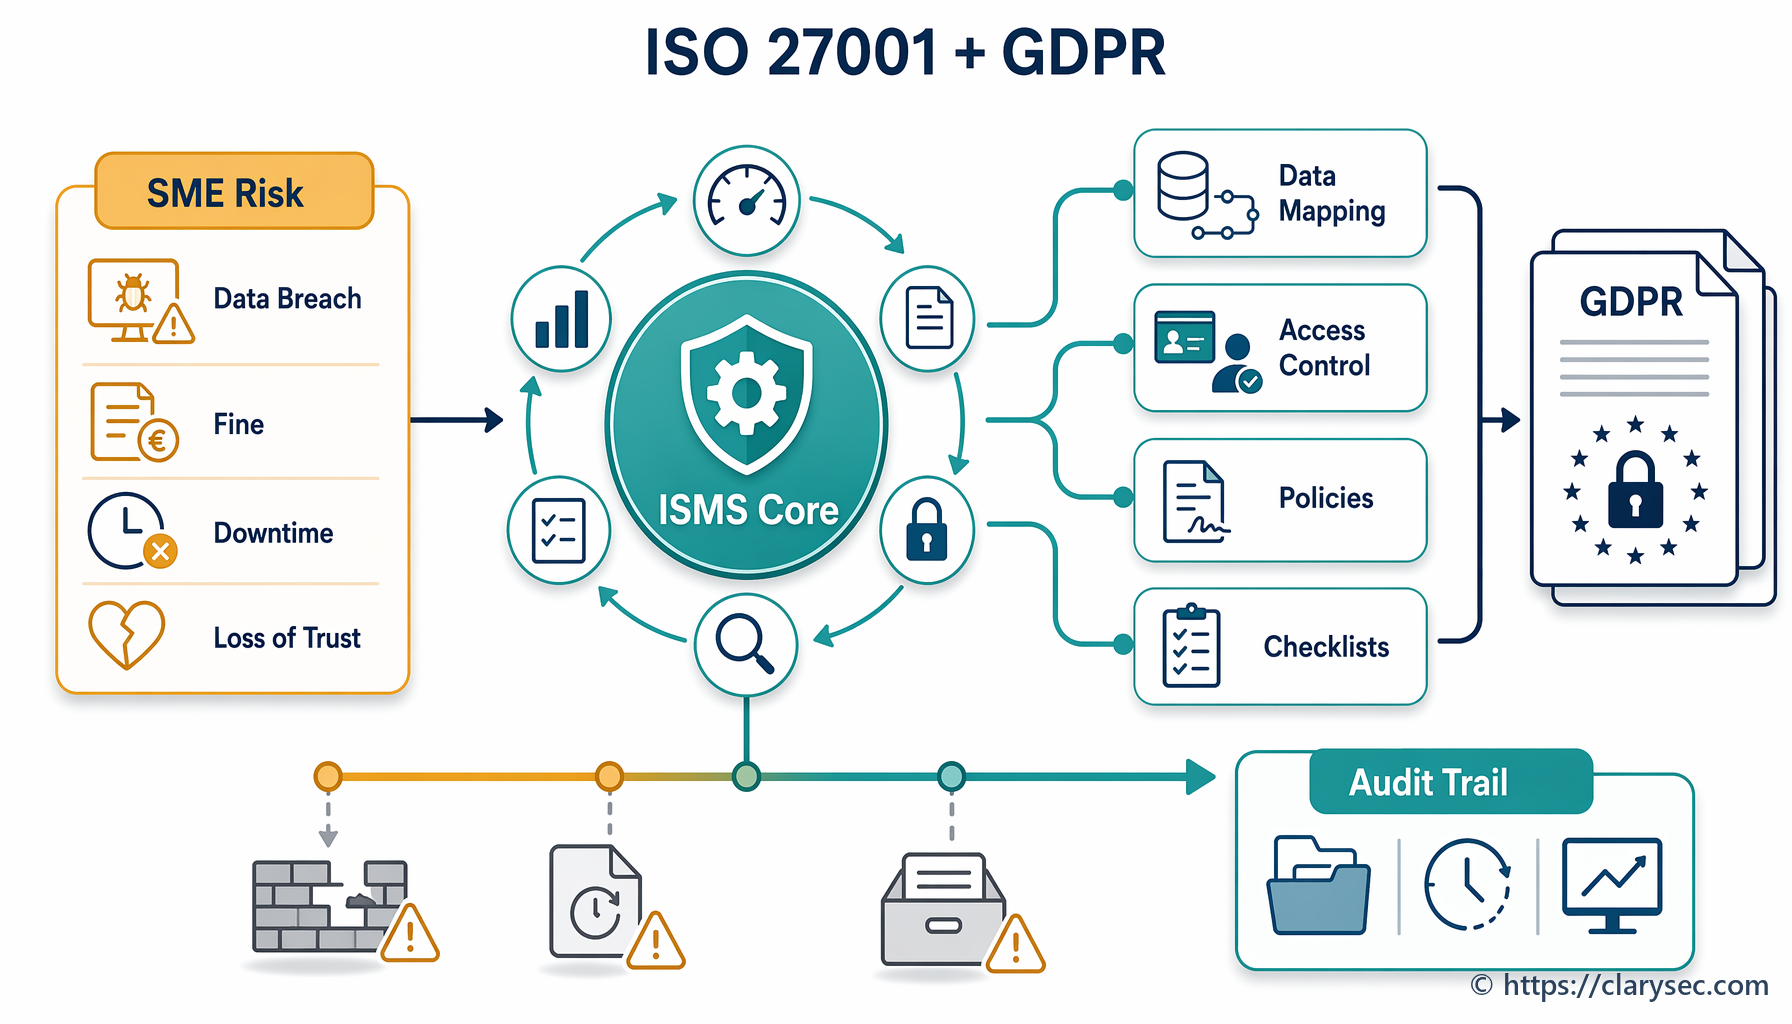This screenshot has height=1024, width=1792.
Task: Click the GDPR padlock with stars icon
Action: [1635, 489]
